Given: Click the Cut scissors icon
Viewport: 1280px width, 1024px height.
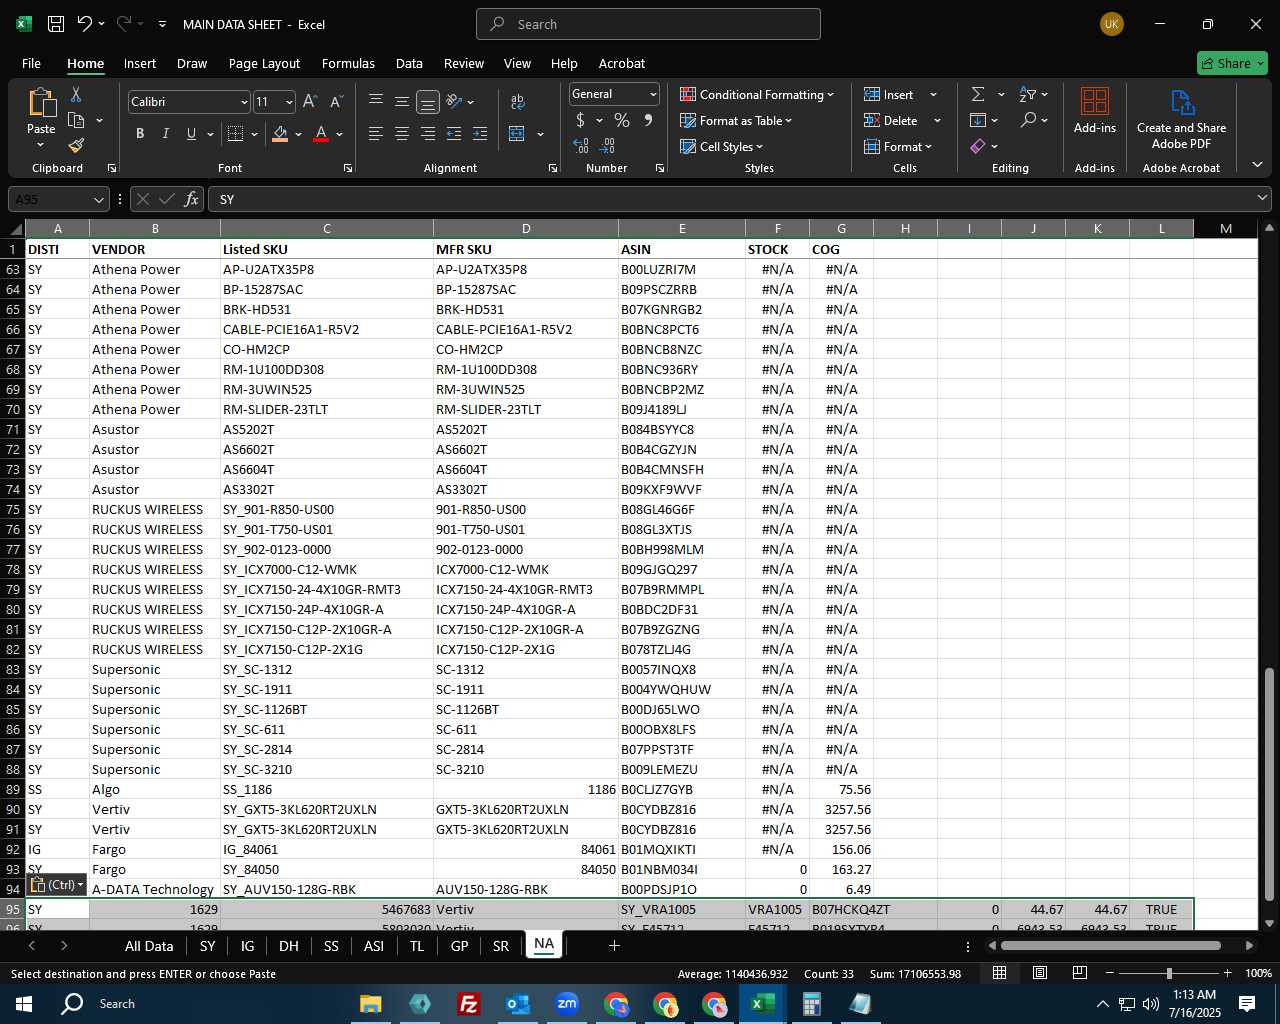Looking at the screenshot, I should 76,94.
